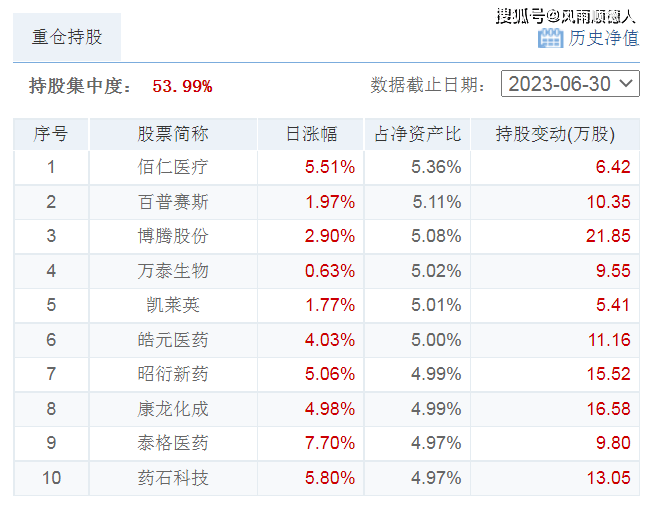Click the 序号 column header
This screenshot has width=650, height=515.
click(51, 134)
